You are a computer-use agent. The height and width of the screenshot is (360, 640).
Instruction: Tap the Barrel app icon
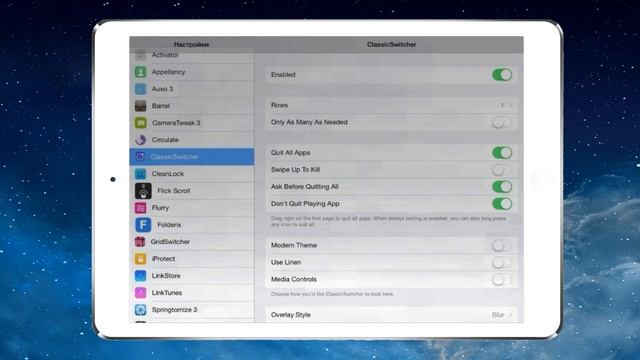[140, 106]
